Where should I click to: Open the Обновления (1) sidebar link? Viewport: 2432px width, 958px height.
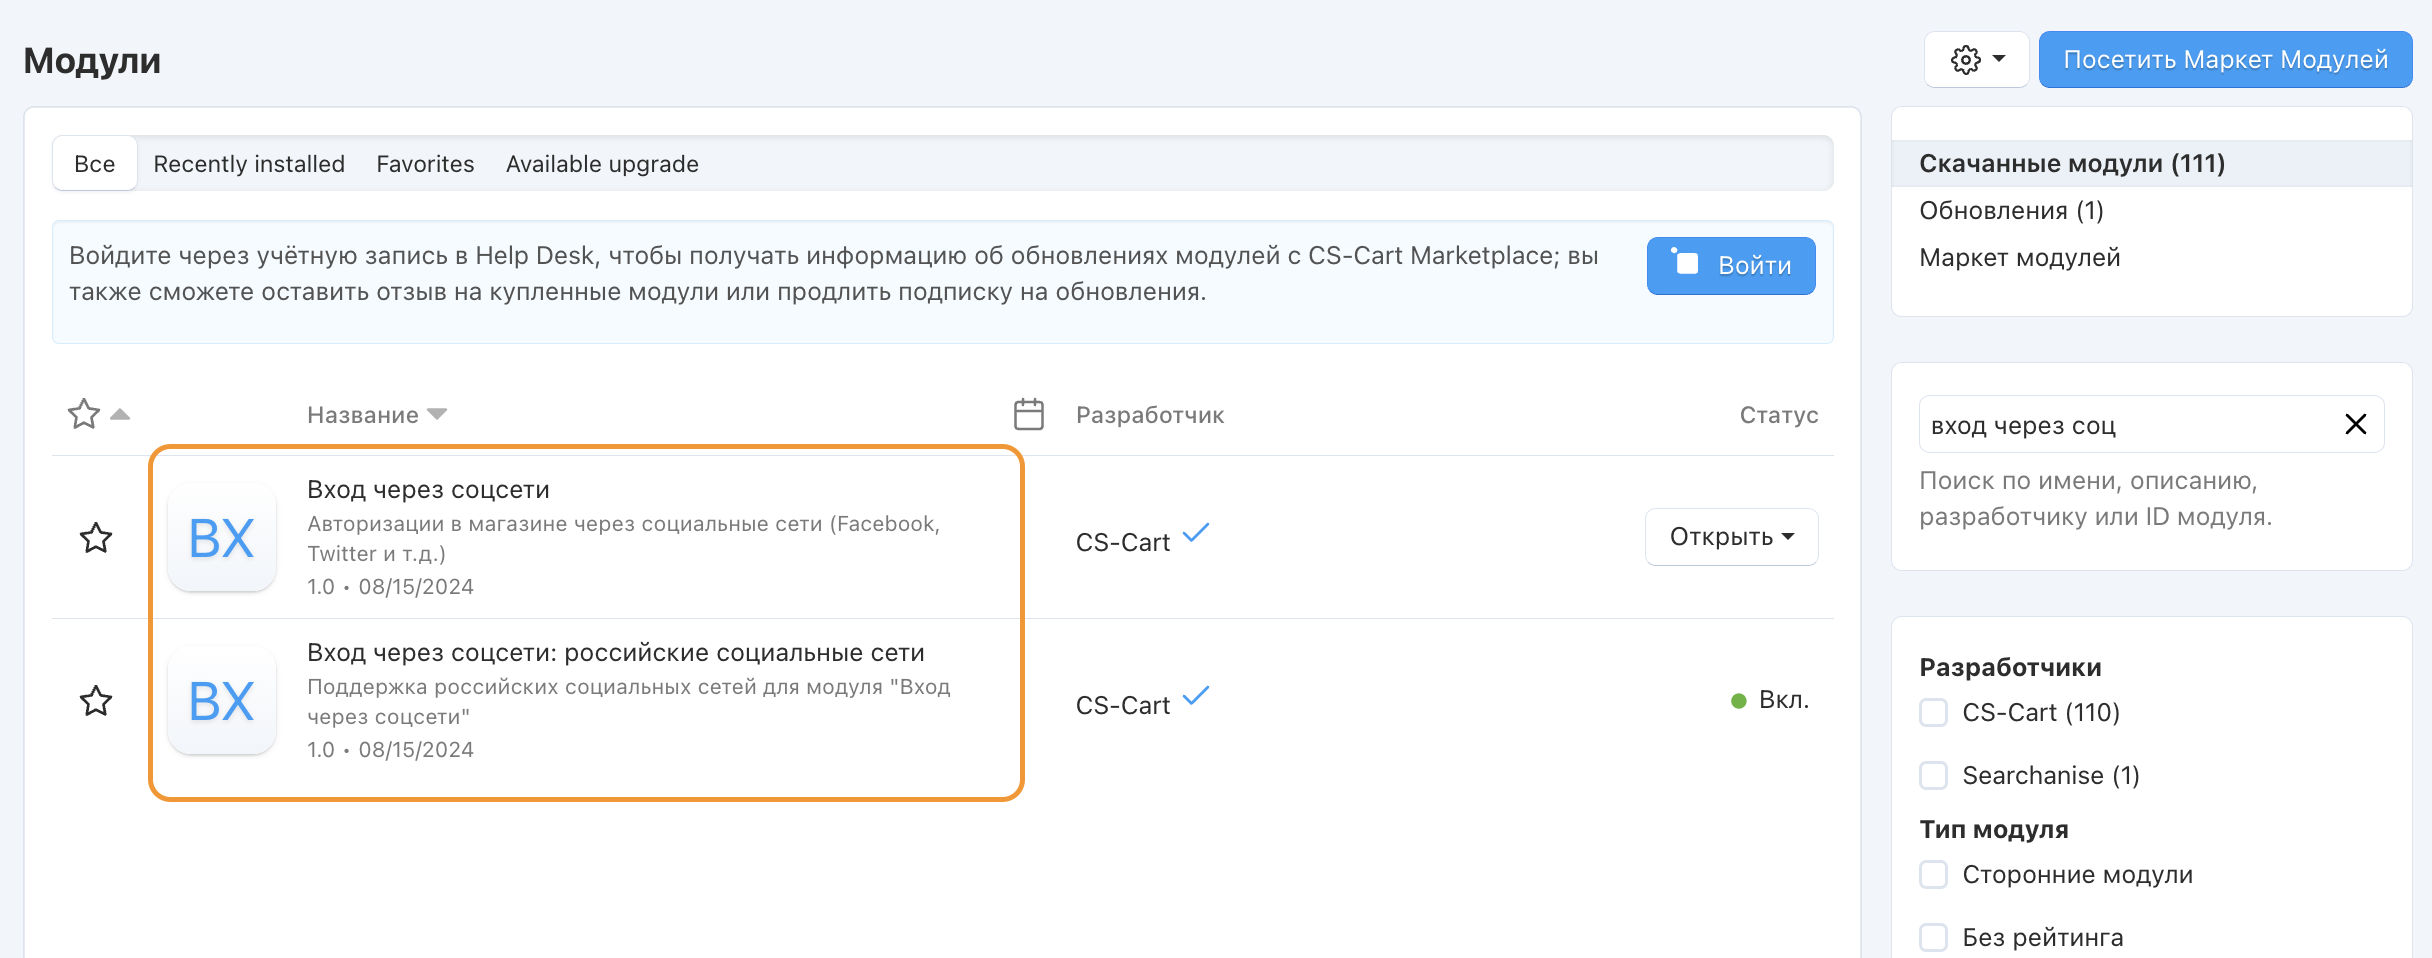2011,211
